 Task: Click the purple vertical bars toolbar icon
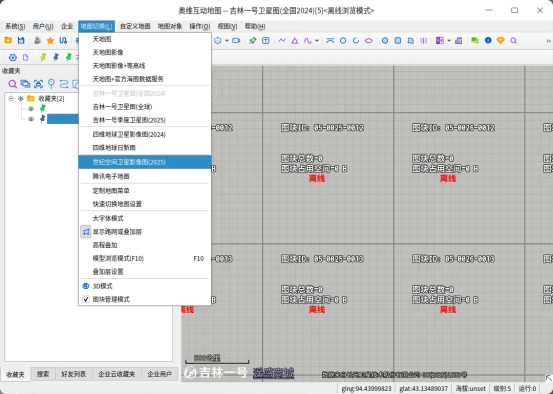click(x=424, y=41)
